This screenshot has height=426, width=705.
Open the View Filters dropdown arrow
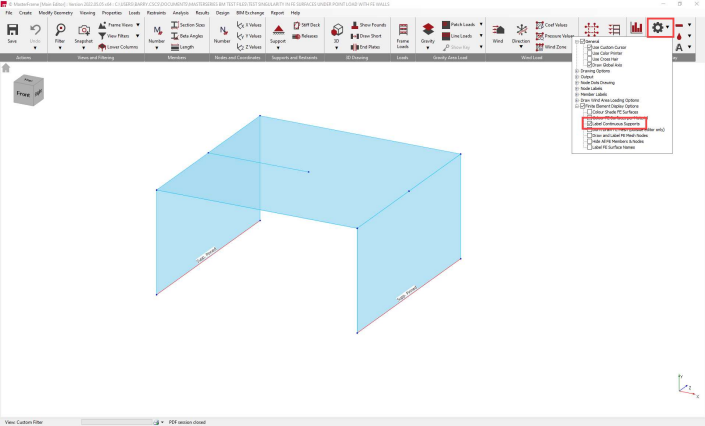tap(138, 36)
